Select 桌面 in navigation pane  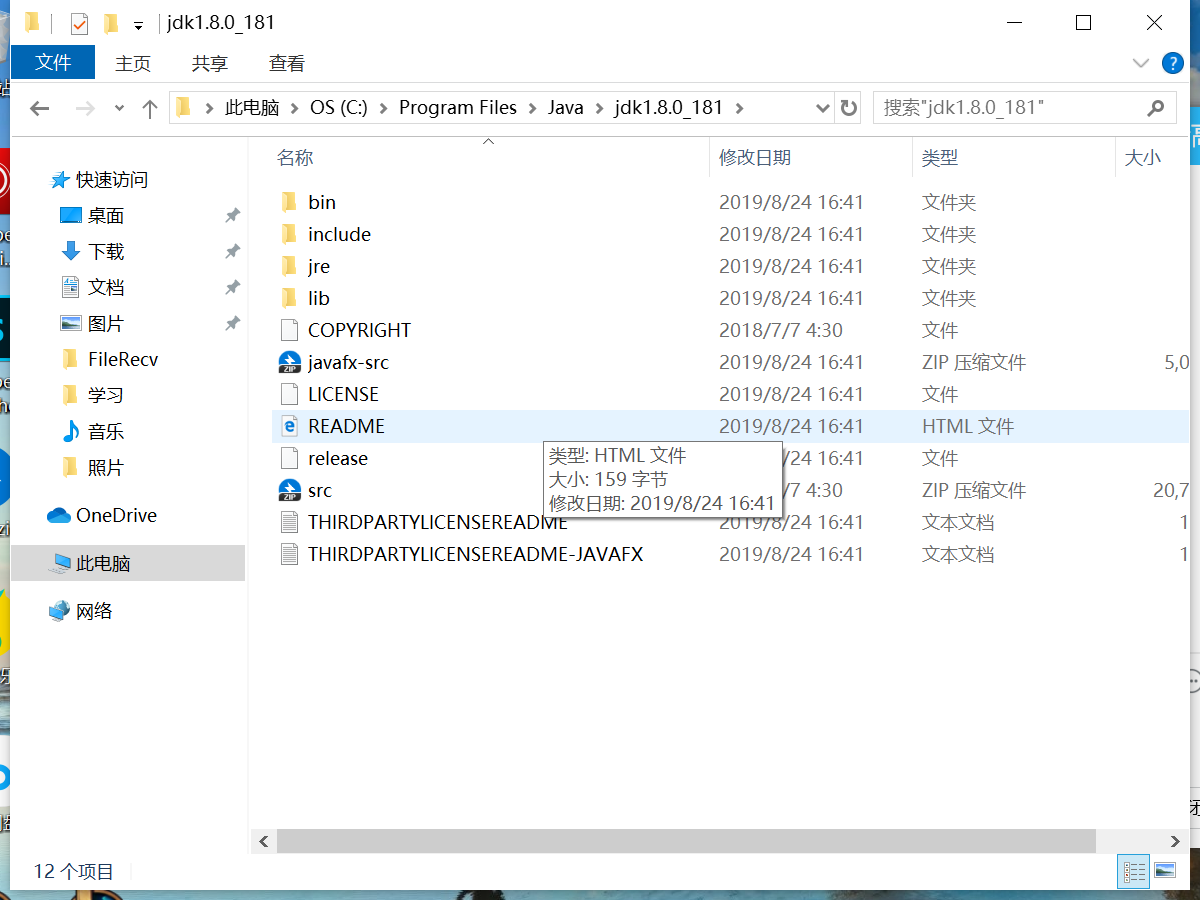pyautogui.click(x=106, y=215)
